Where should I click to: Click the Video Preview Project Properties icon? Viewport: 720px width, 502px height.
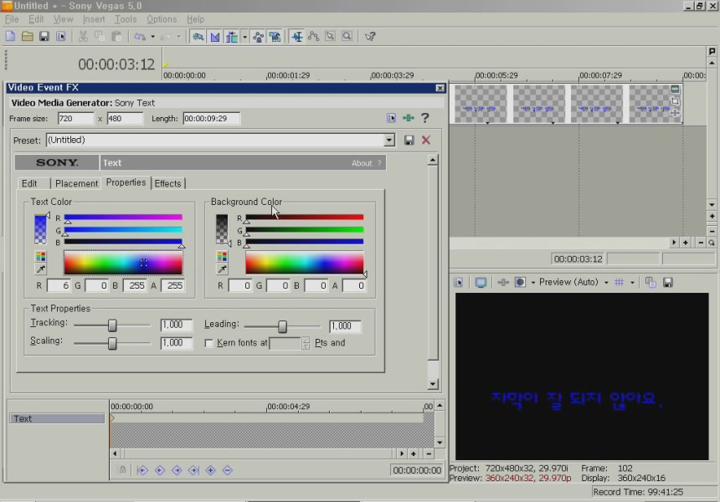coord(458,282)
